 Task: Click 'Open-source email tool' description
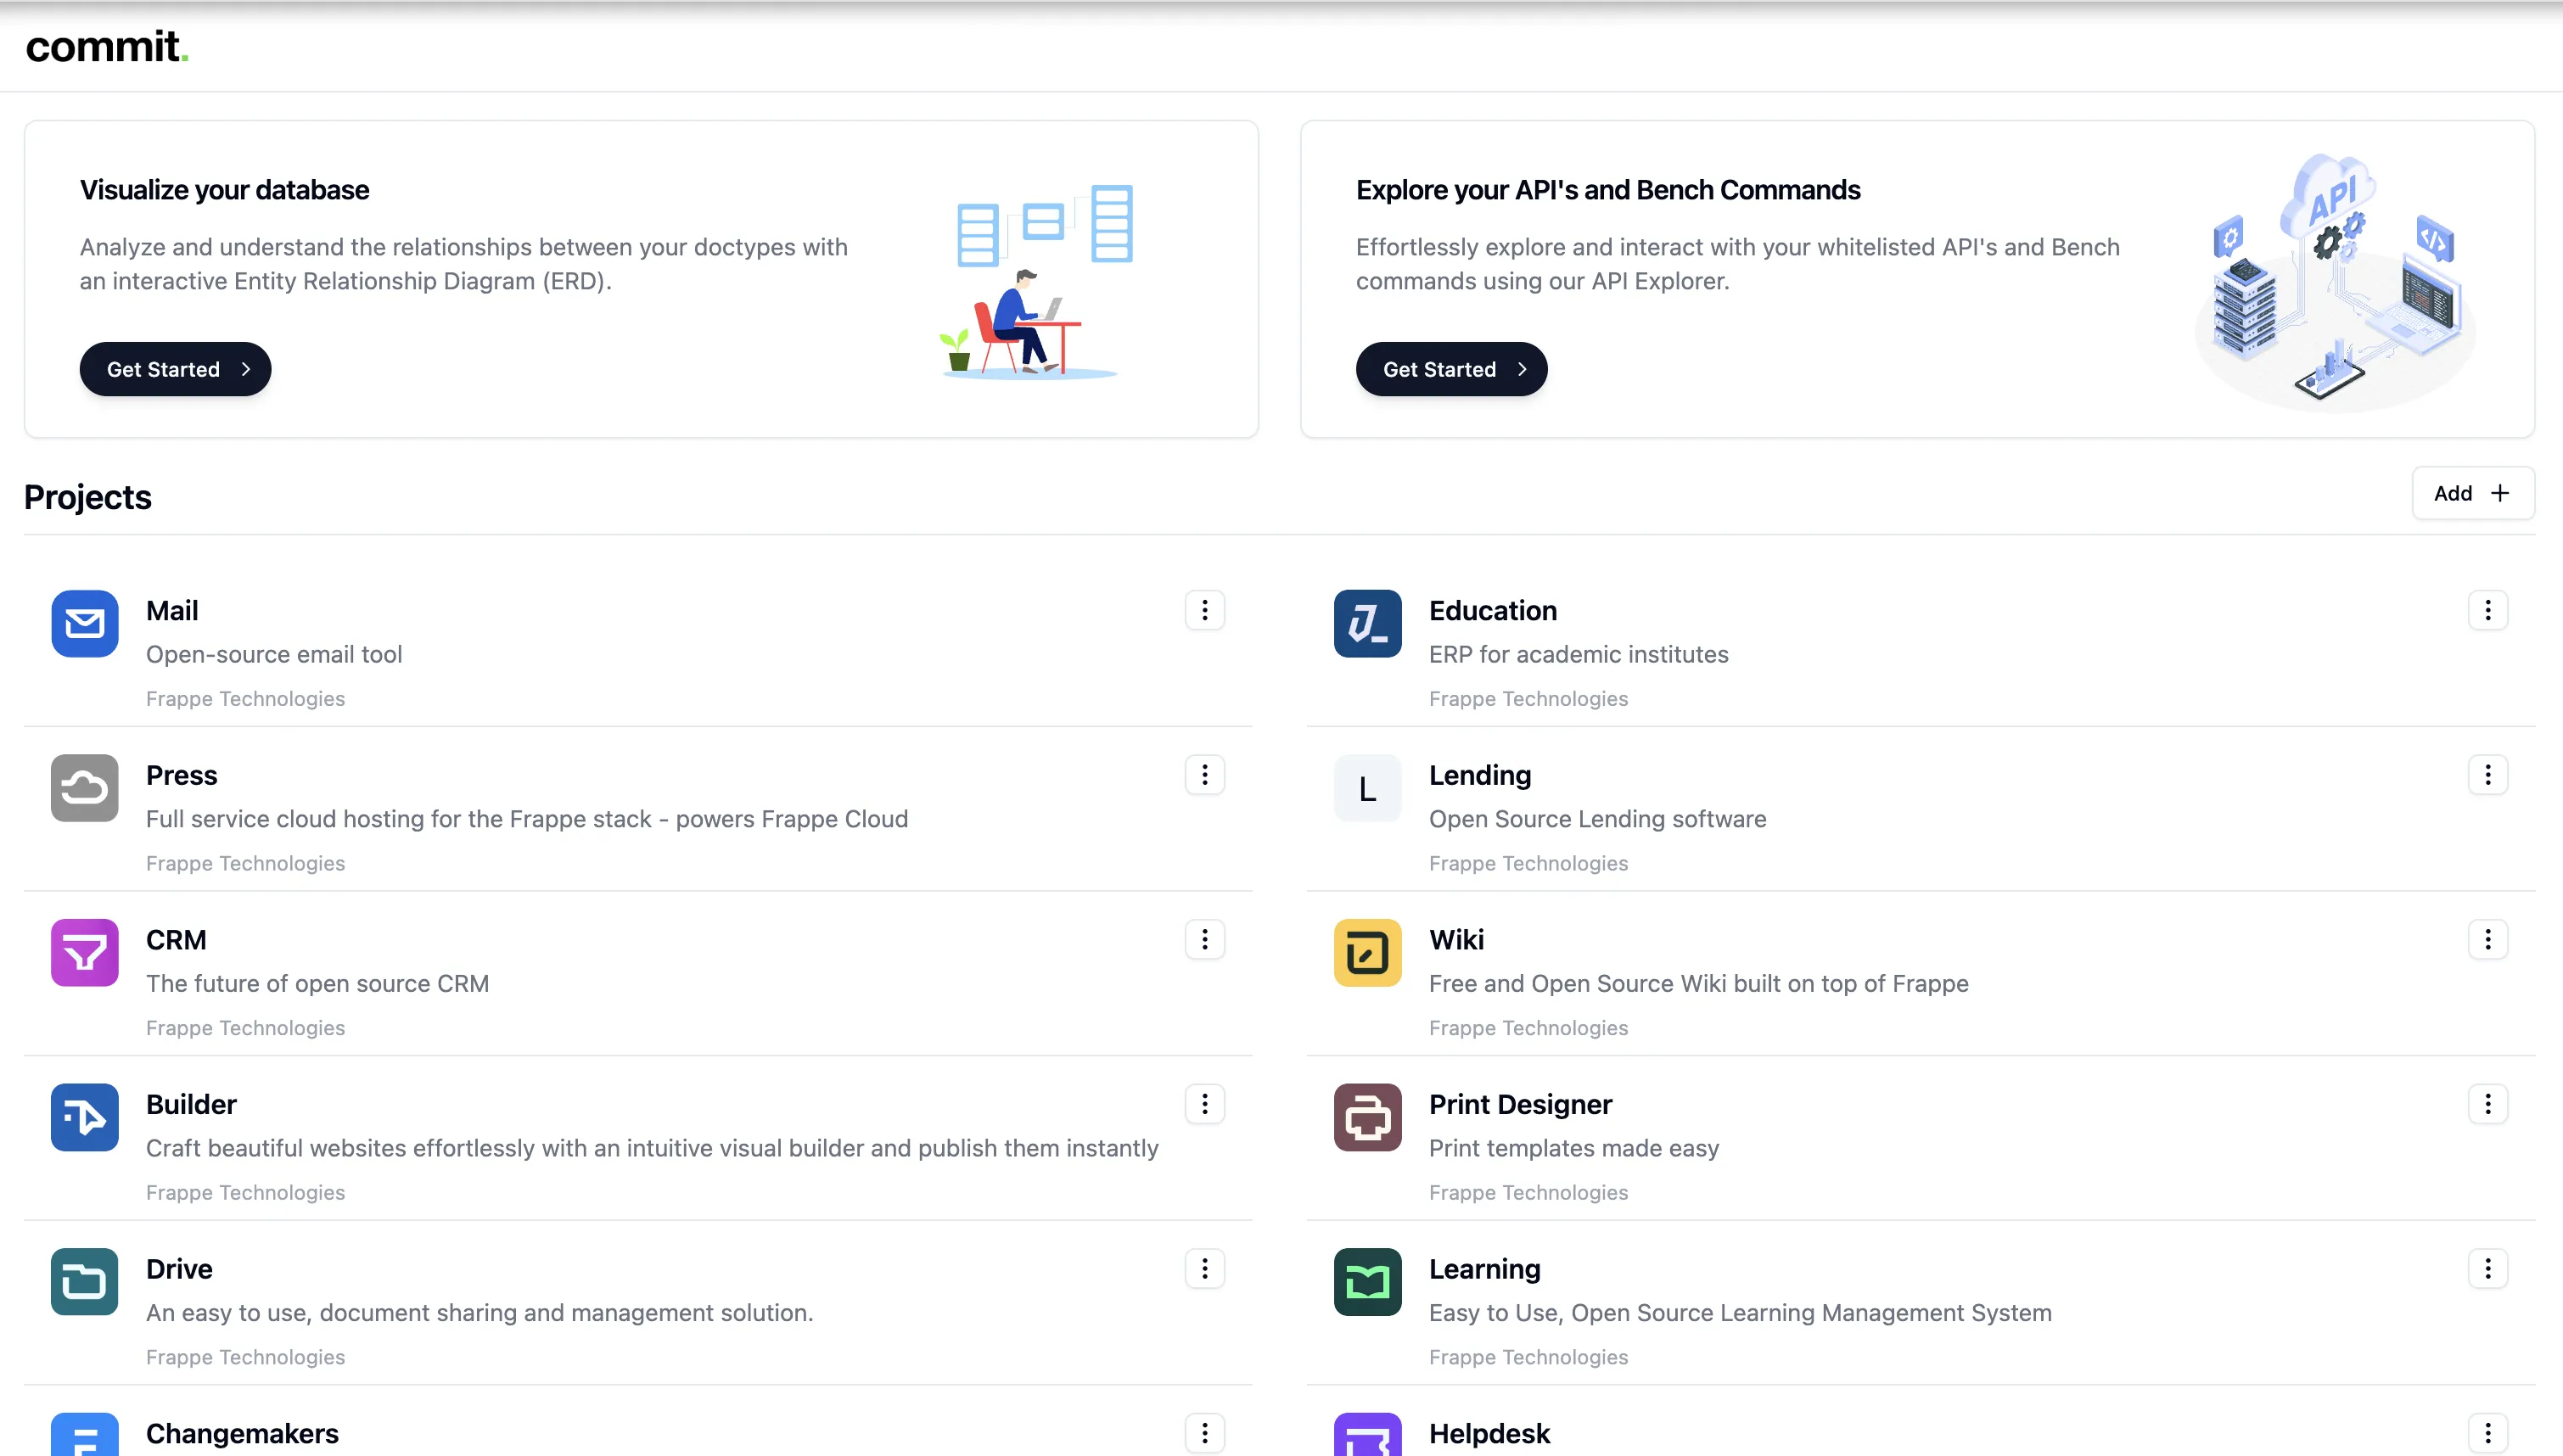coord(274,655)
